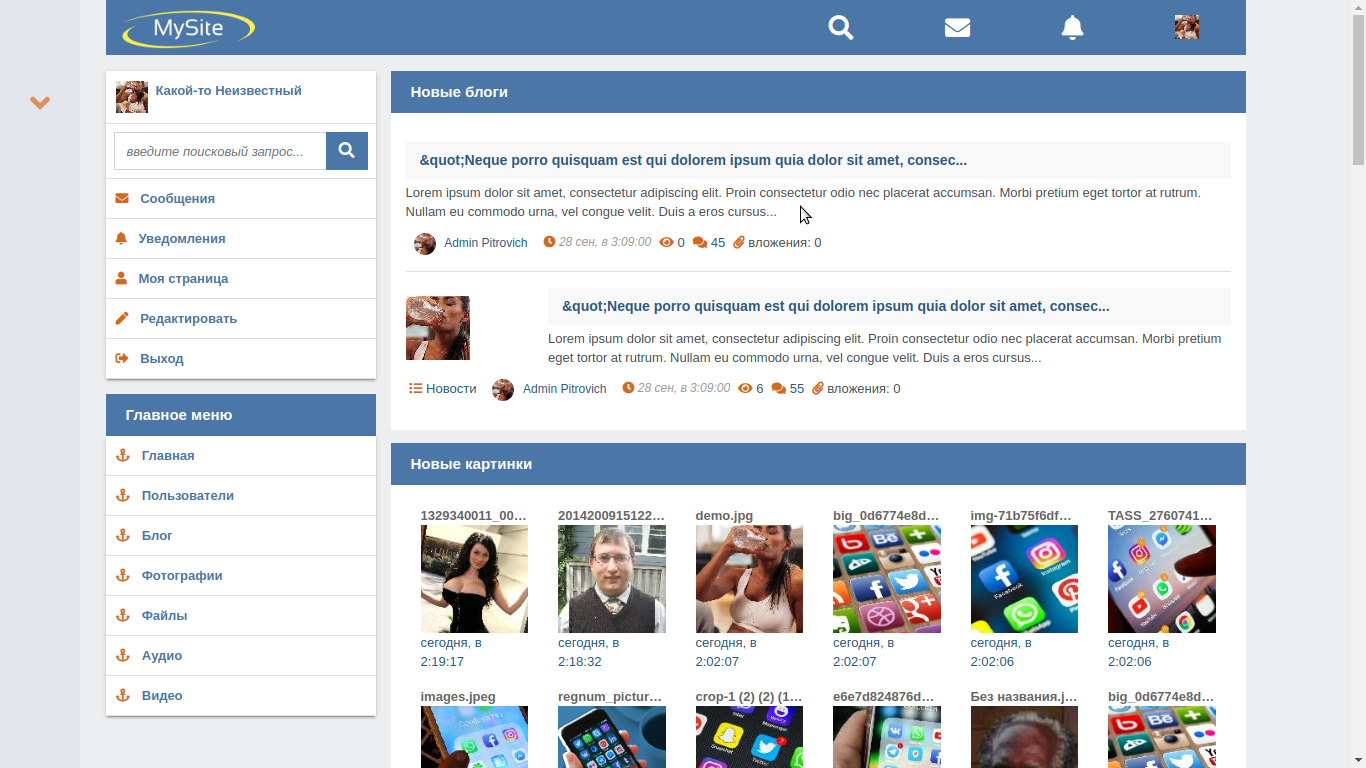Image resolution: width=1366 pixels, height=768 pixels.
Task: Open the regnum_pictur... image thumbnail
Action: pos(612,737)
